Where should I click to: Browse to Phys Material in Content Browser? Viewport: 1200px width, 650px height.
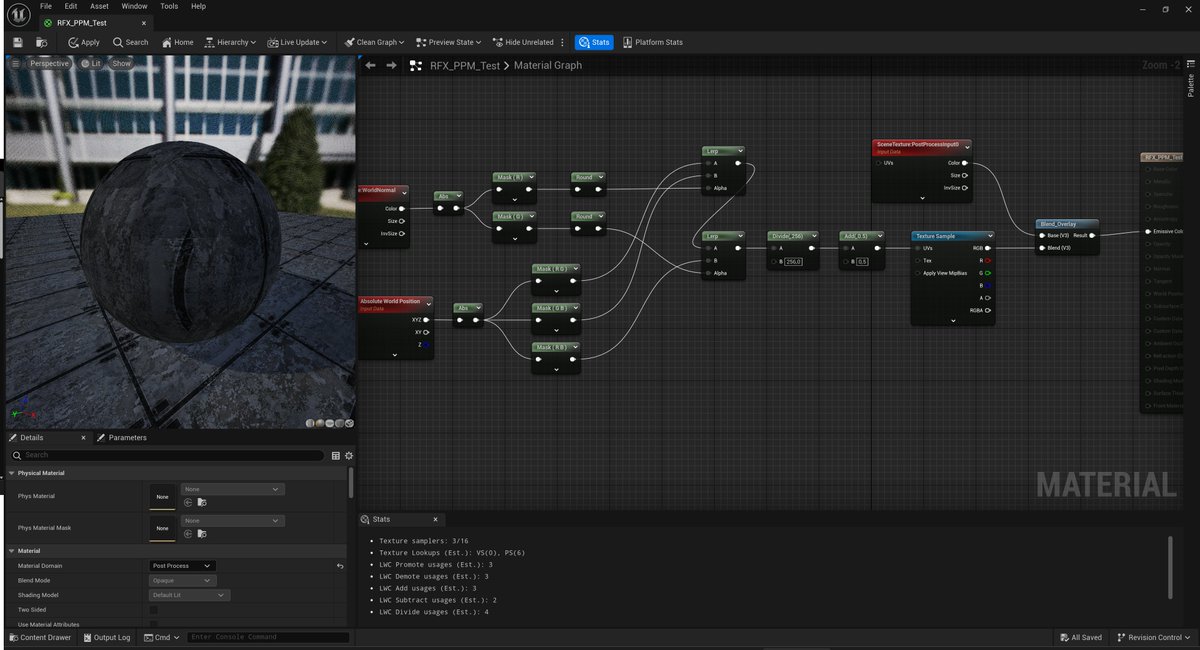201,502
